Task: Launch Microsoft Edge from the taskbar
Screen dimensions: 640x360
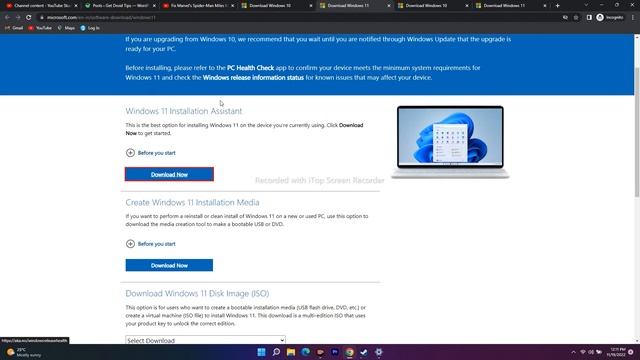Action: tap(305, 352)
